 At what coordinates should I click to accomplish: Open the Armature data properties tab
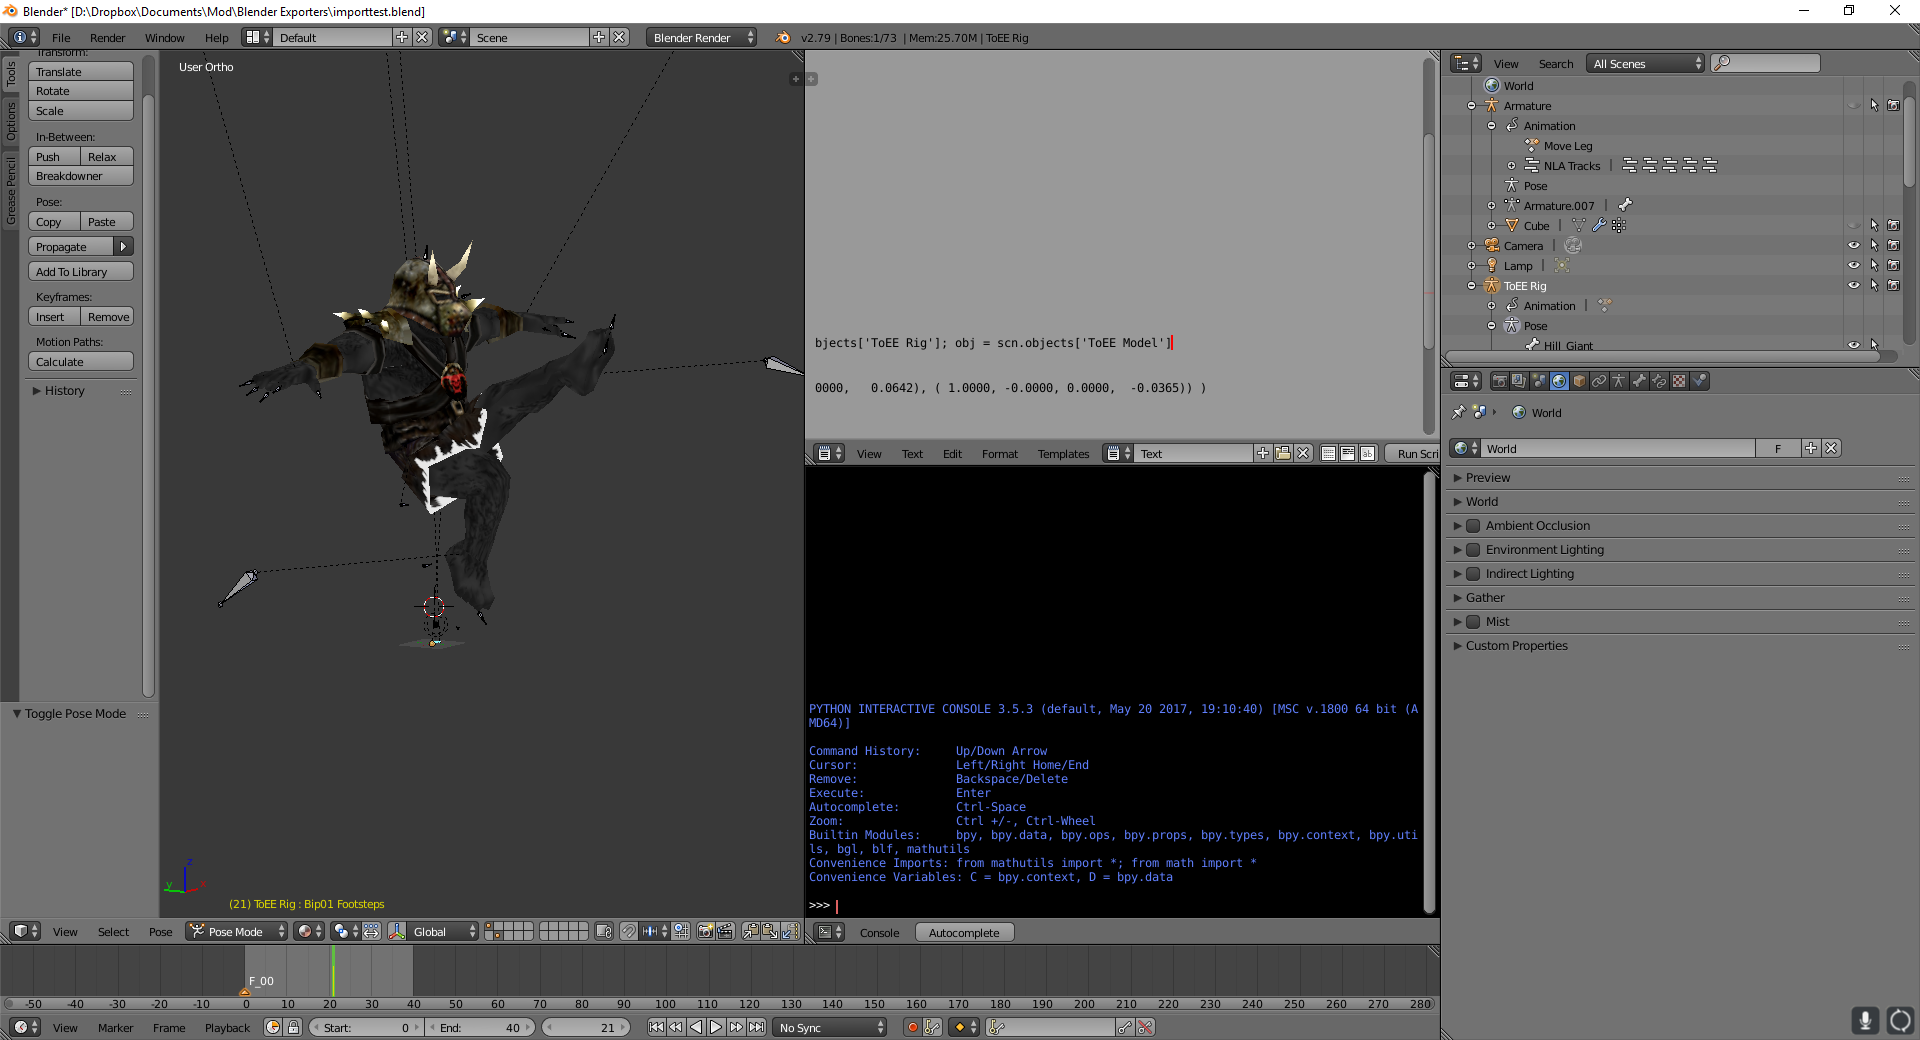coord(1619,381)
